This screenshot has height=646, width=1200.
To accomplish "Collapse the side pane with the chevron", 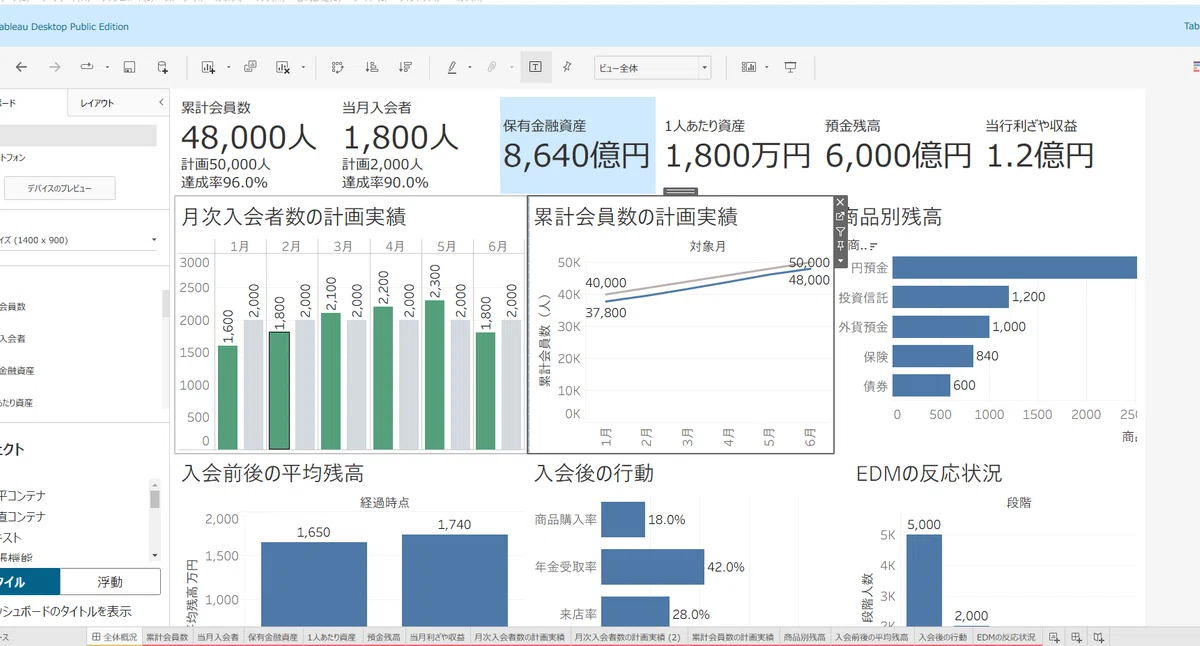I will [x=161, y=103].
